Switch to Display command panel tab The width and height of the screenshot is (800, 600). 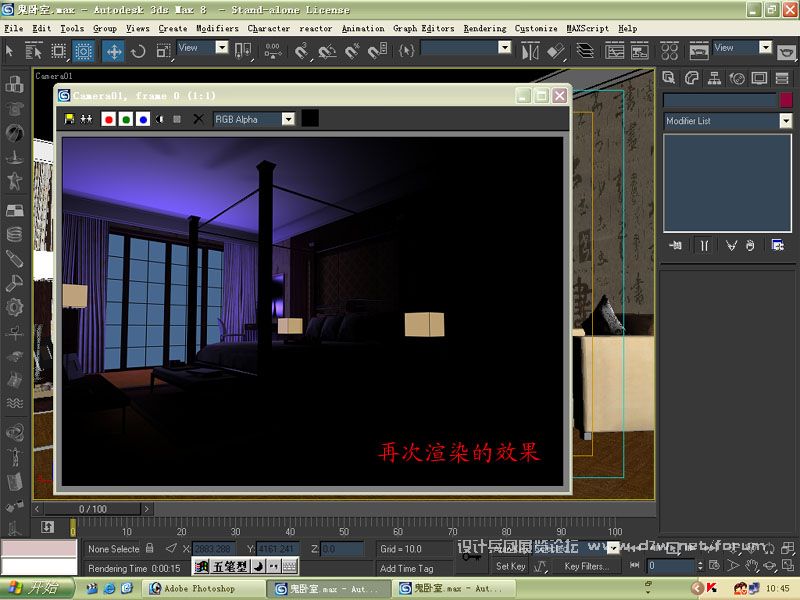pyautogui.click(x=759, y=78)
